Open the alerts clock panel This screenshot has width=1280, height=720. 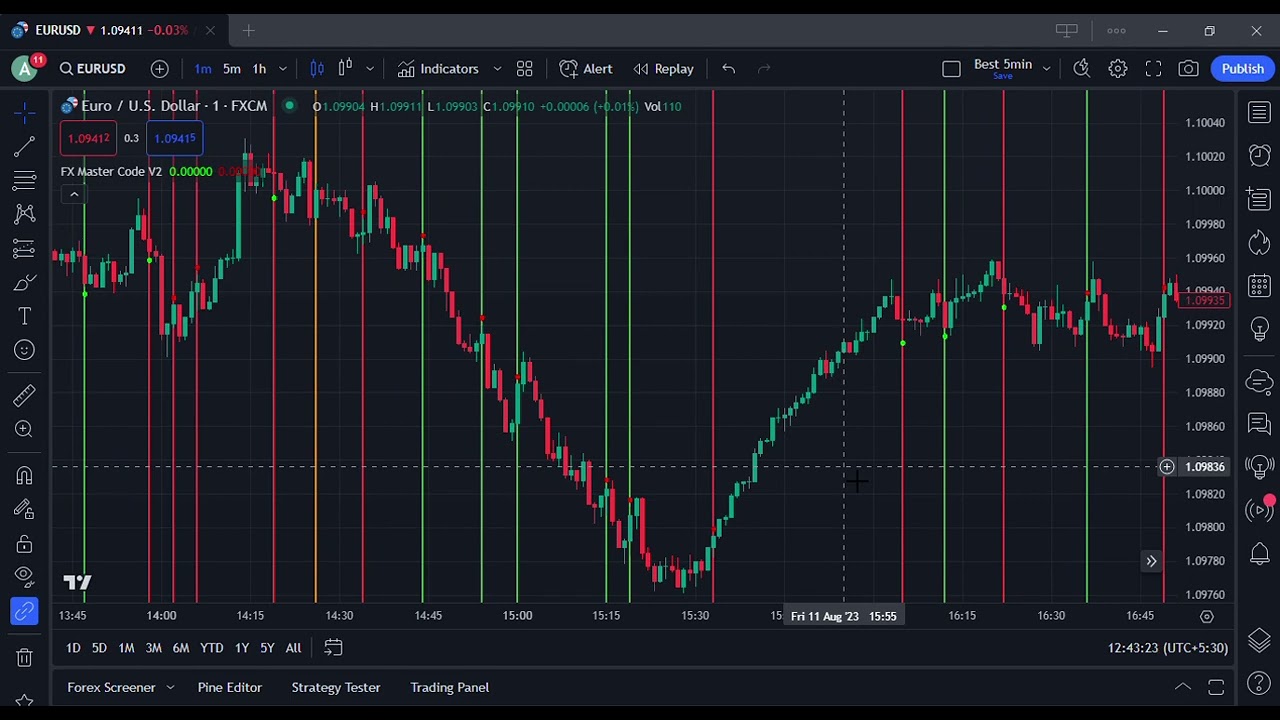pos(1259,155)
